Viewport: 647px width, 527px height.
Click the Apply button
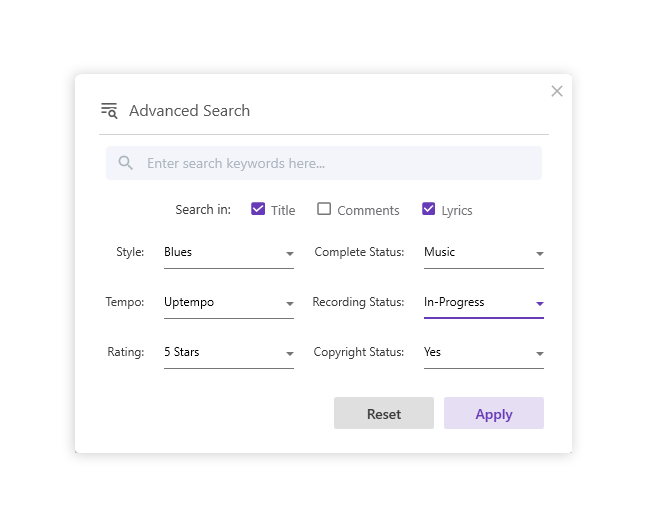494,413
